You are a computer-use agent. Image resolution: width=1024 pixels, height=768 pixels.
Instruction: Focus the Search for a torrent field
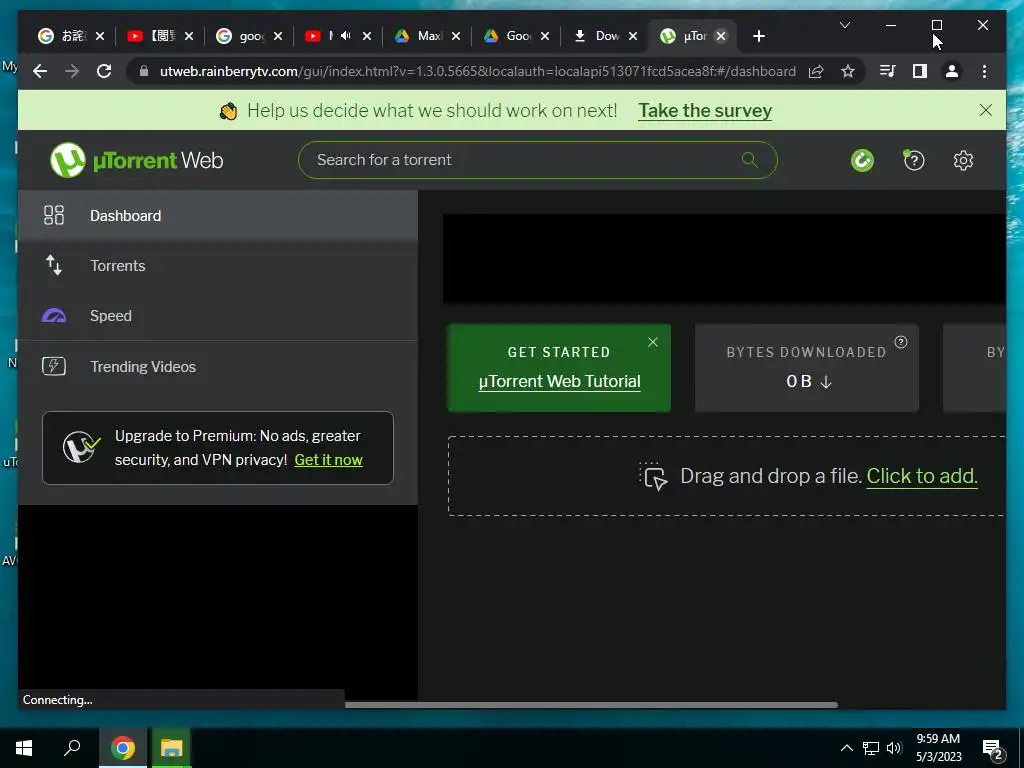(537, 160)
